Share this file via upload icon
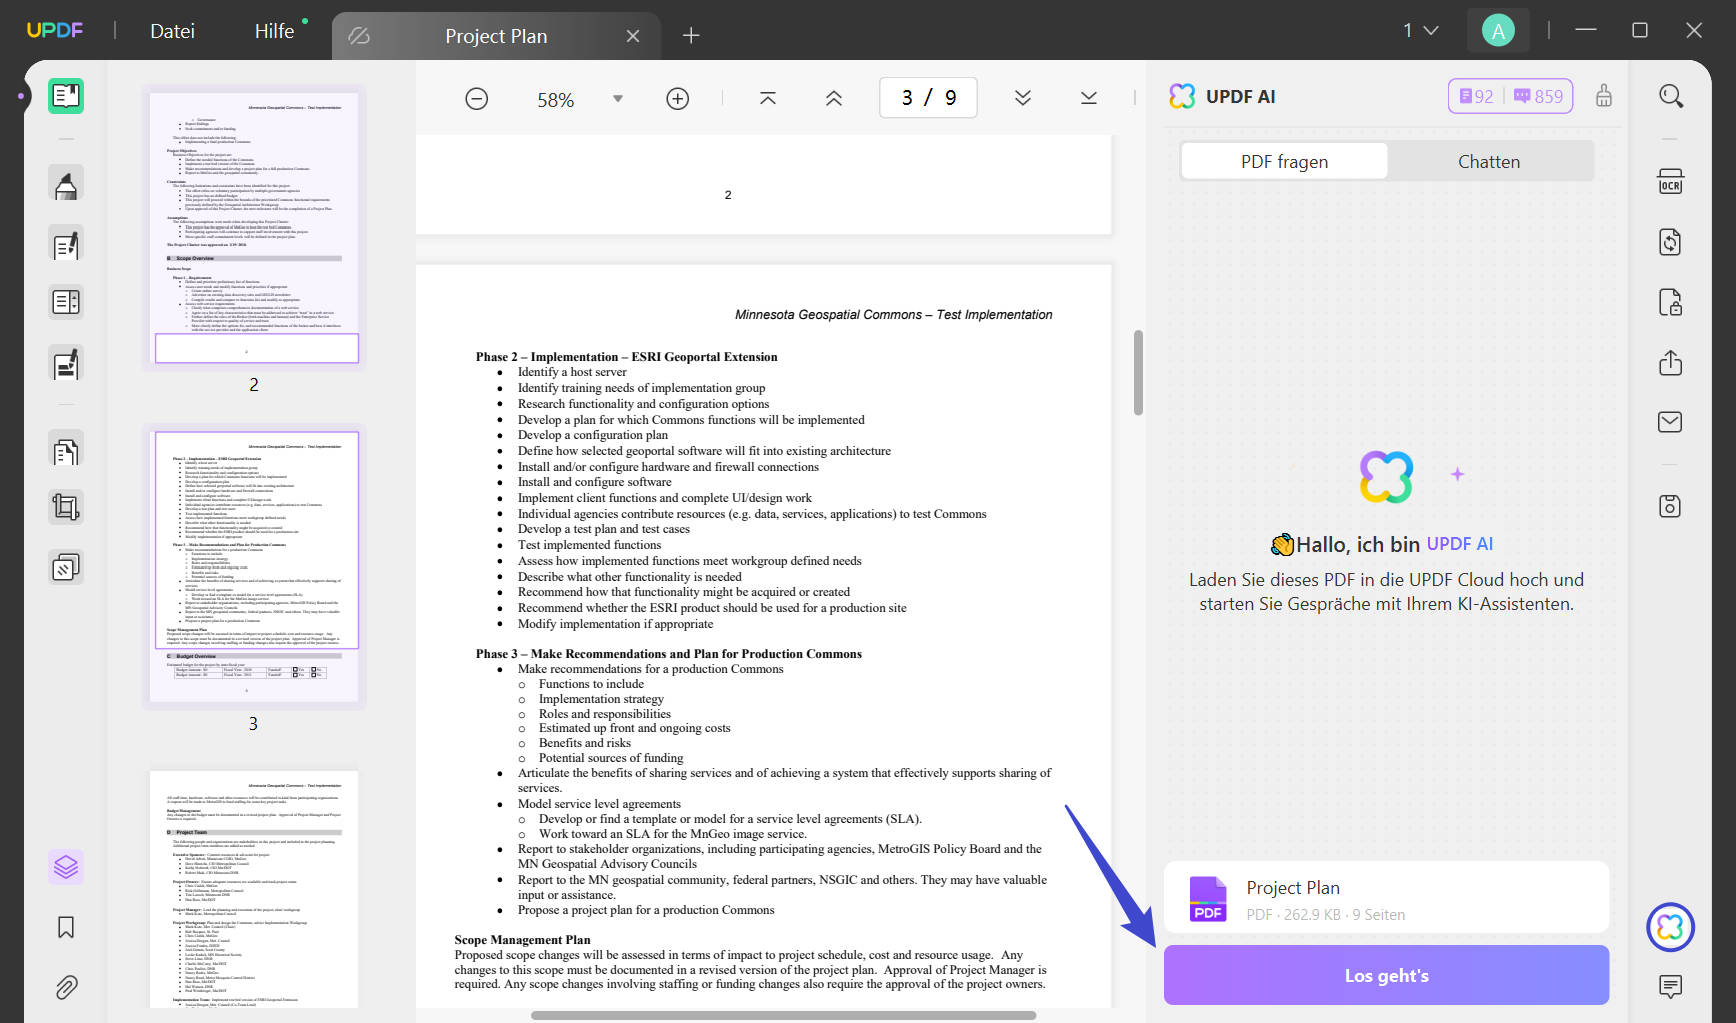This screenshot has height=1023, width=1736. click(1671, 362)
